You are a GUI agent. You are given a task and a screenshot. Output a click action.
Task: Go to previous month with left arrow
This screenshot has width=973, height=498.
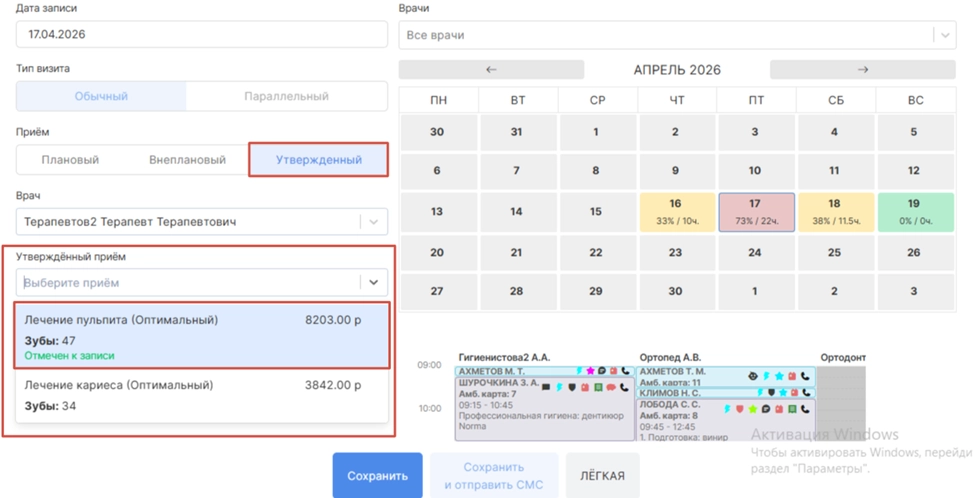click(x=491, y=70)
